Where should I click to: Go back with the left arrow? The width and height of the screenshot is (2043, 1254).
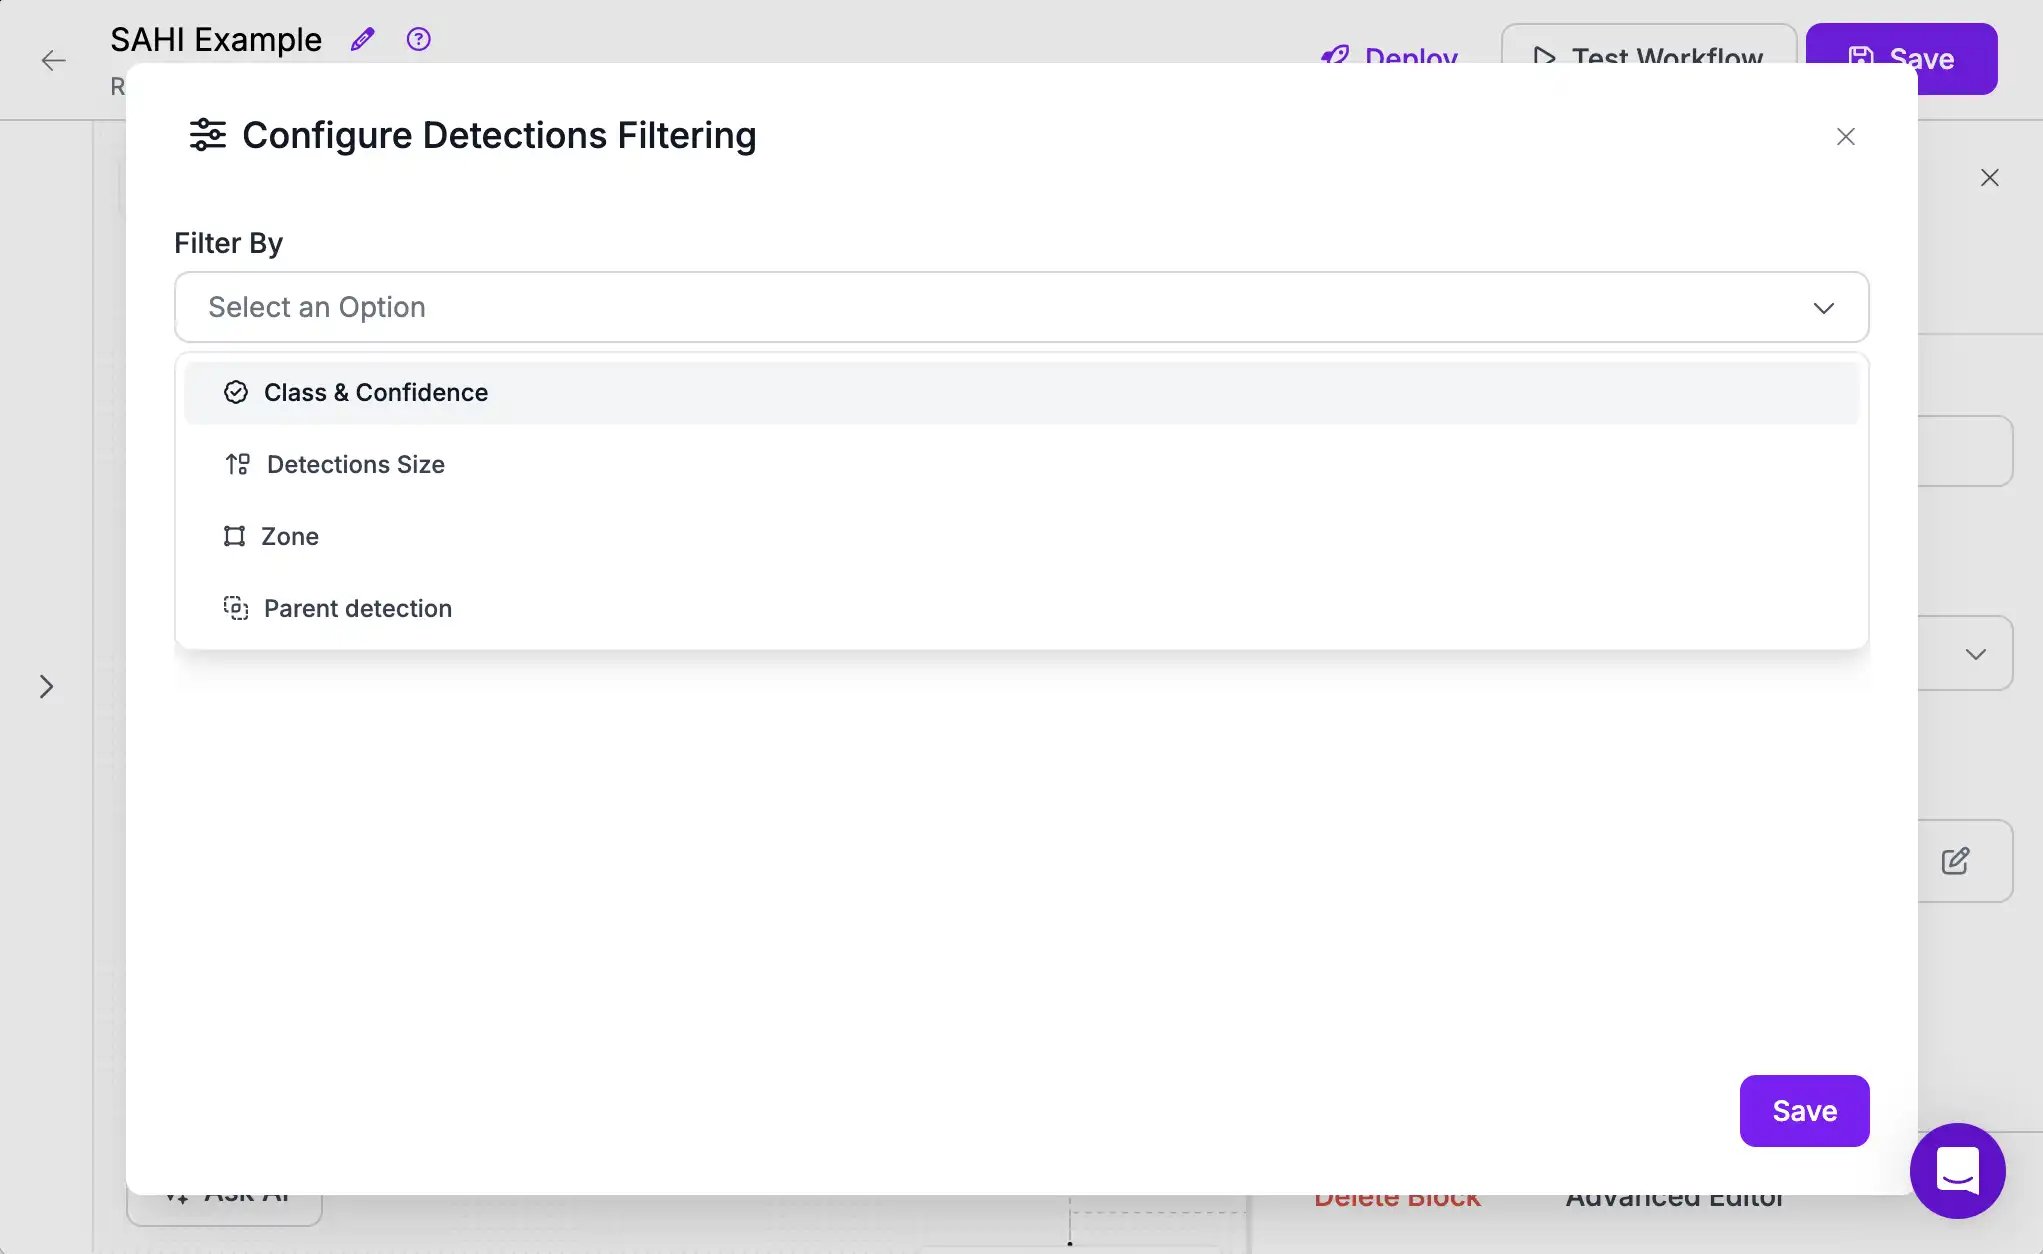54,61
